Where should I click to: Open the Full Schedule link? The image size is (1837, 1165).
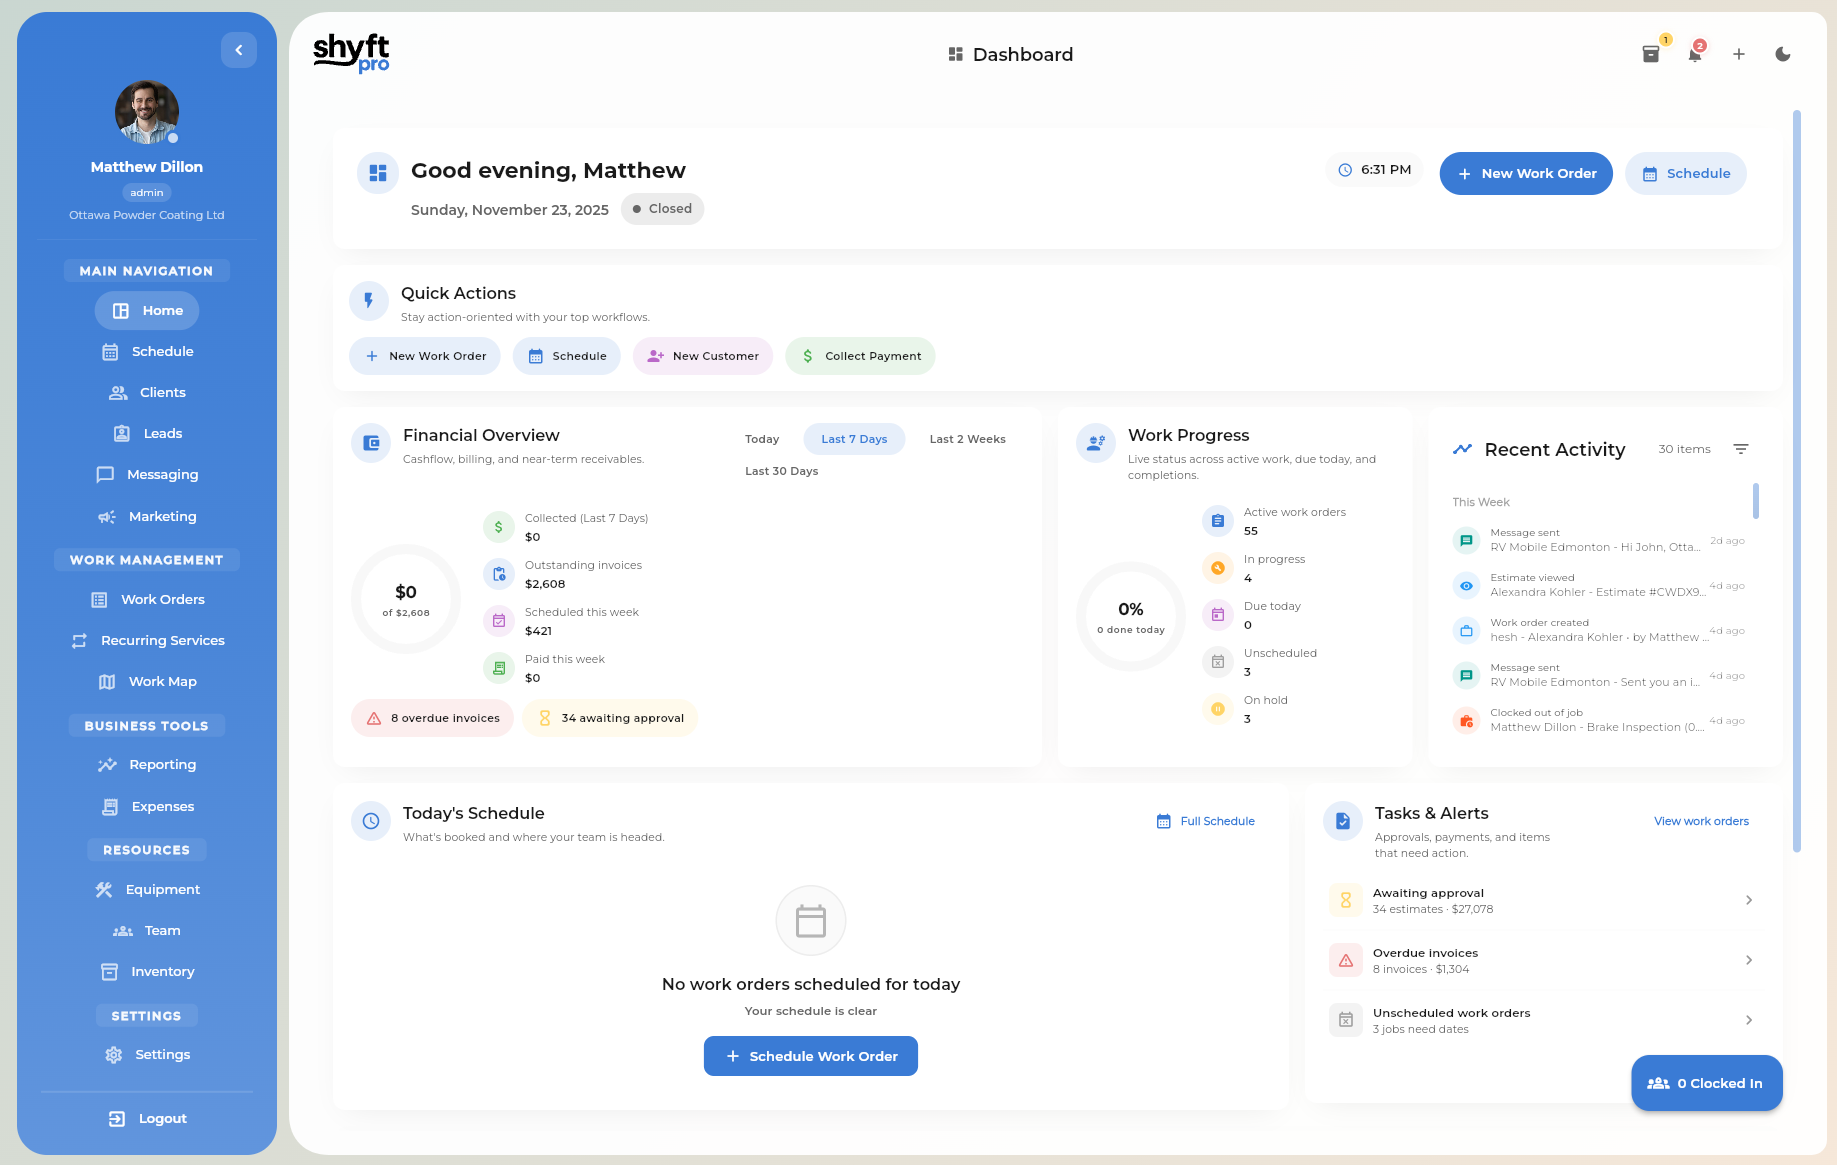point(1206,821)
